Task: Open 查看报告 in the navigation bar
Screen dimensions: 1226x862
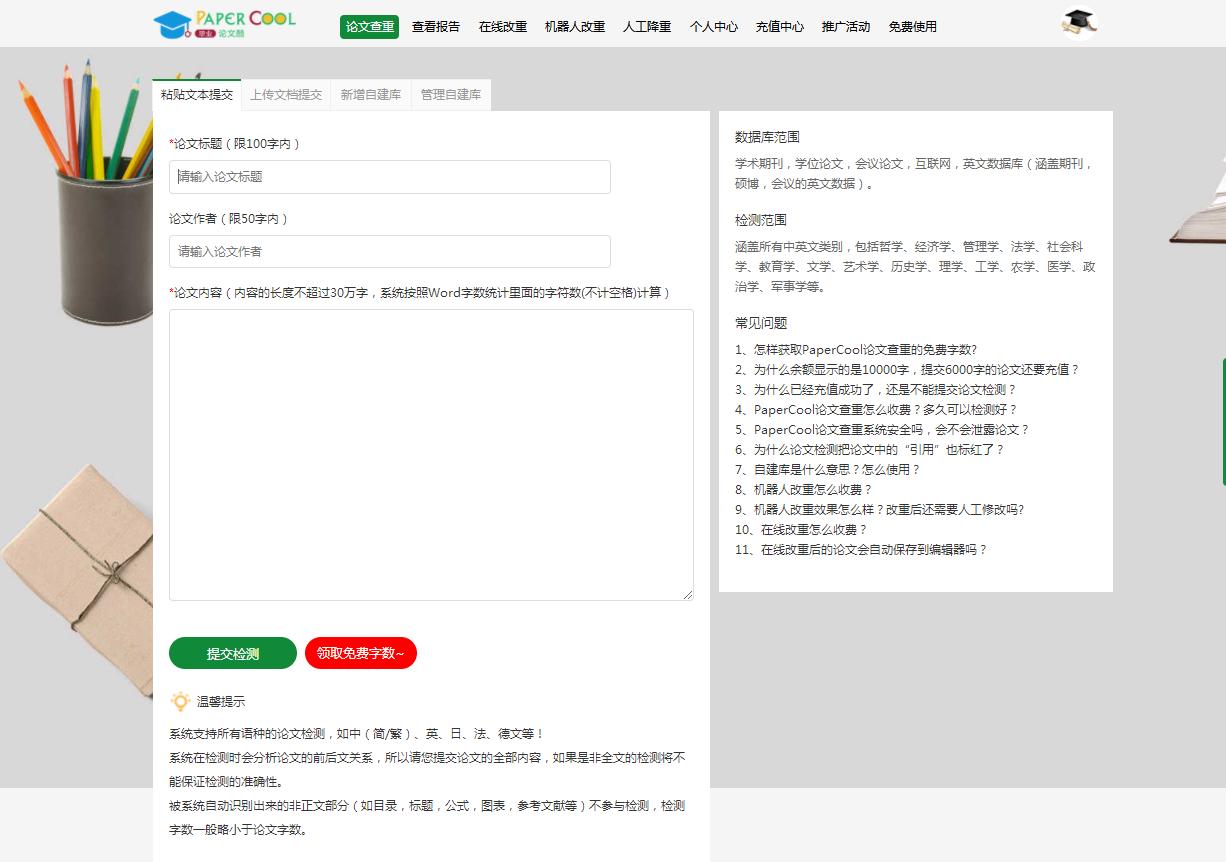Action: [x=434, y=27]
